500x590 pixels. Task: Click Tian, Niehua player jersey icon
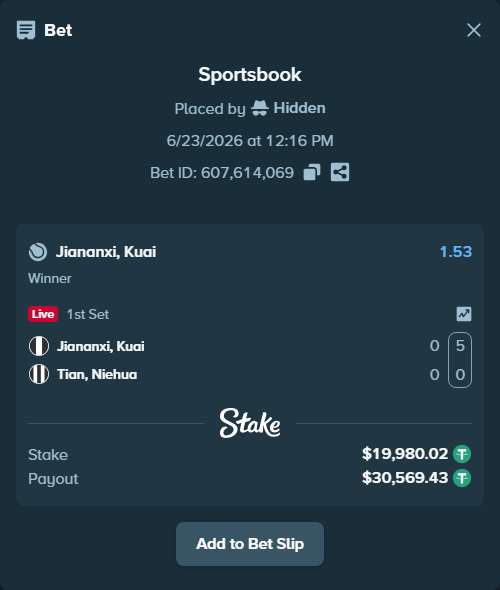39,374
